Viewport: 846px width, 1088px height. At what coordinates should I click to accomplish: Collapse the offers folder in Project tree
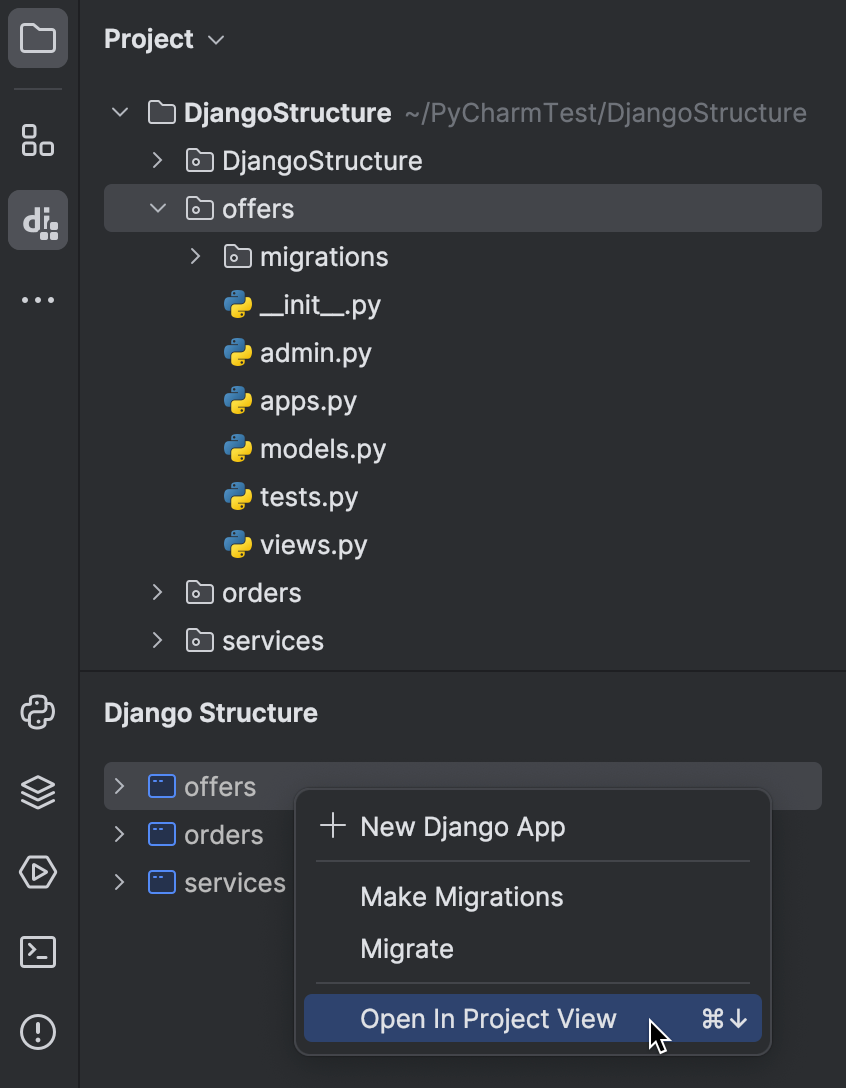157,208
